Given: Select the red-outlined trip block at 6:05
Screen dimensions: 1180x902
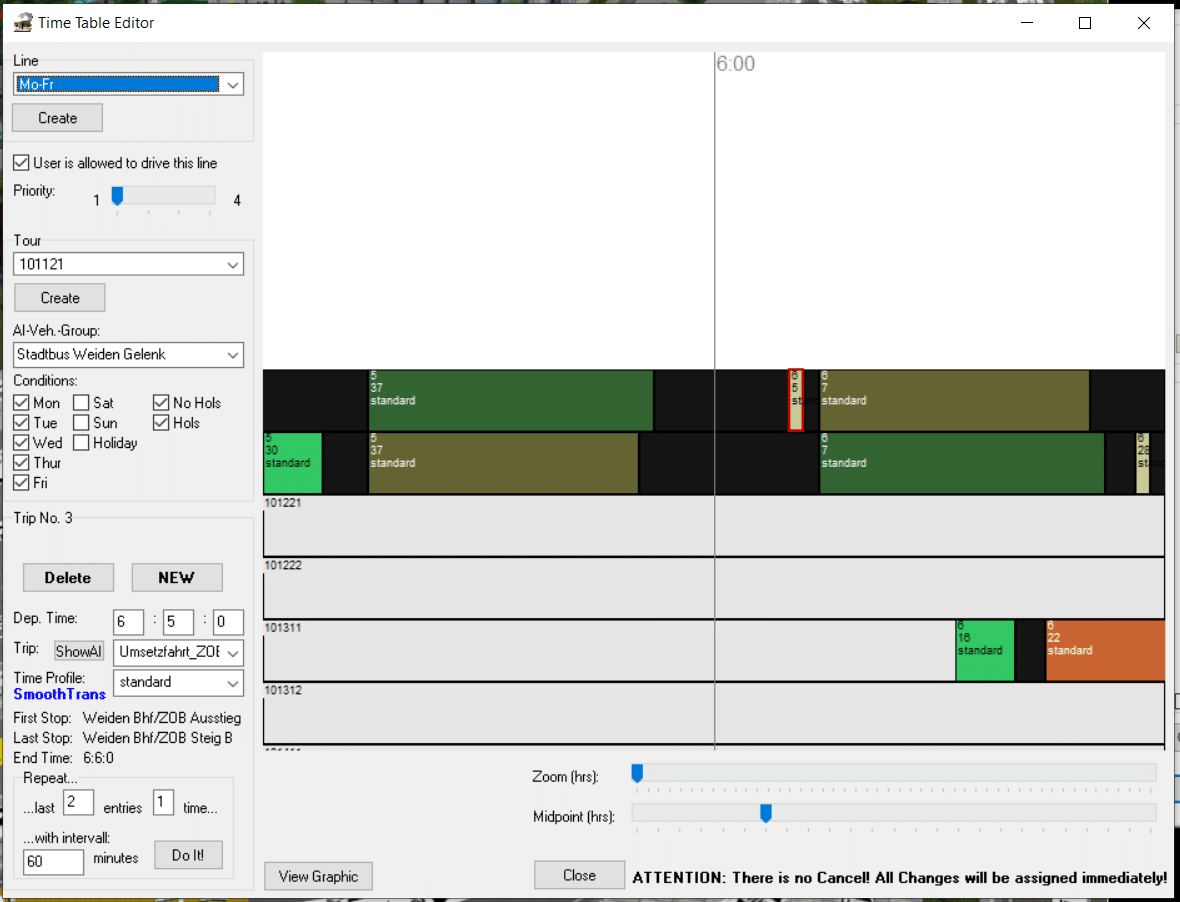Looking at the screenshot, I should 796,400.
